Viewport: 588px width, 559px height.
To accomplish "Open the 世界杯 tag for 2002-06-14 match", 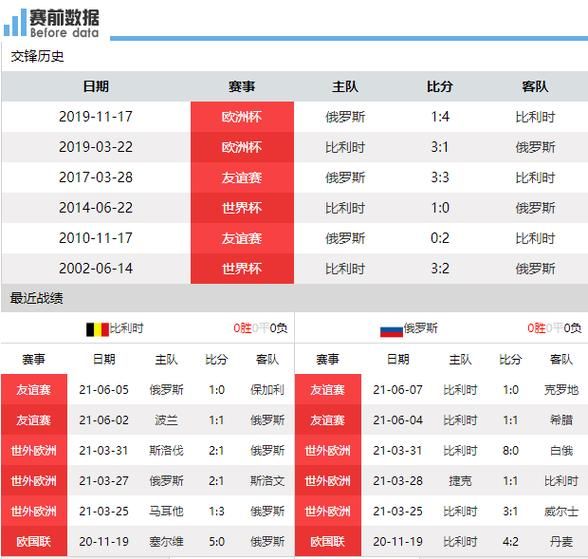I will pos(242,268).
